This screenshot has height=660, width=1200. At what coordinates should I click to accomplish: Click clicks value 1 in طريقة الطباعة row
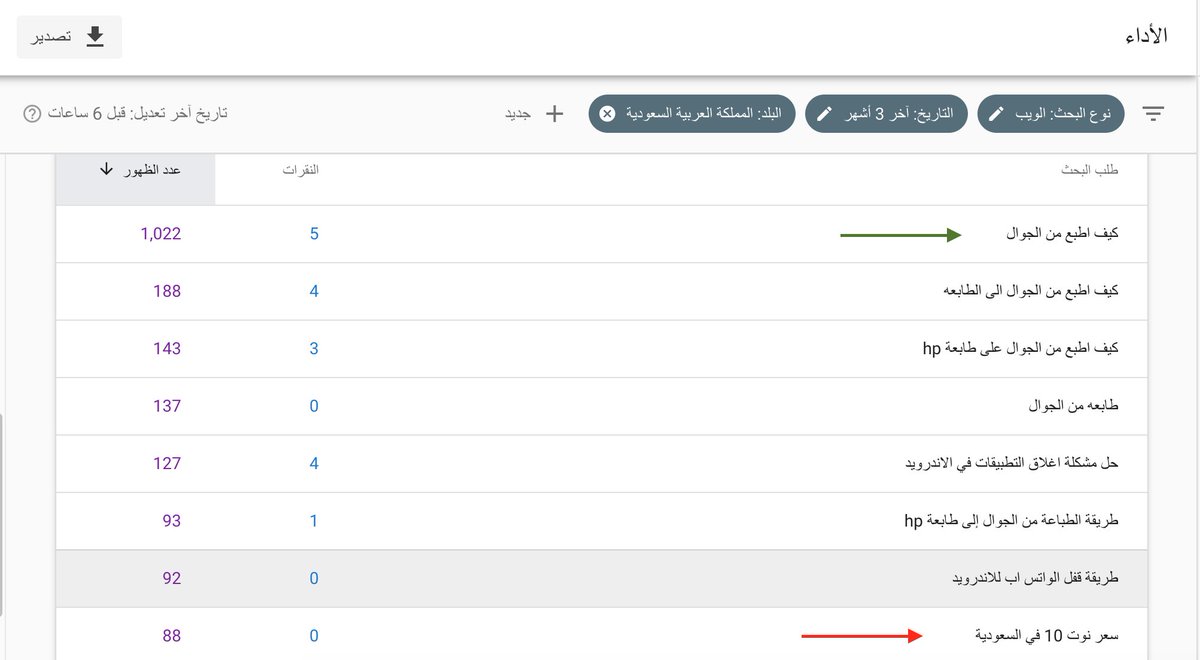point(314,520)
